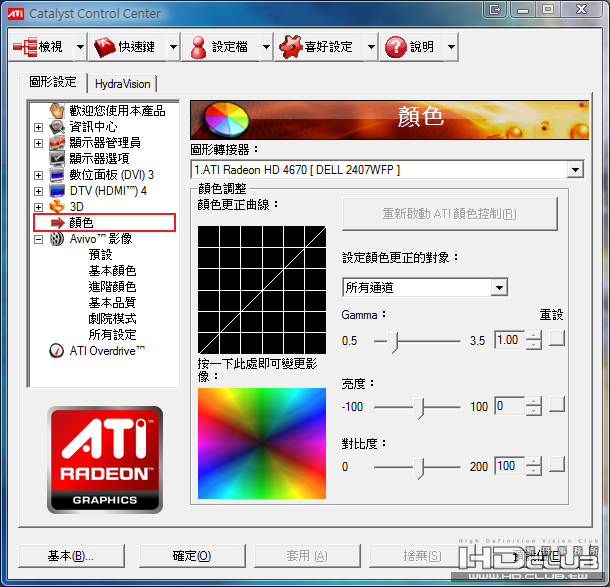This screenshot has height=587, width=610.
Task: Expand the DTV (HDMI) 4 node
Action: click(x=38, y=191)
